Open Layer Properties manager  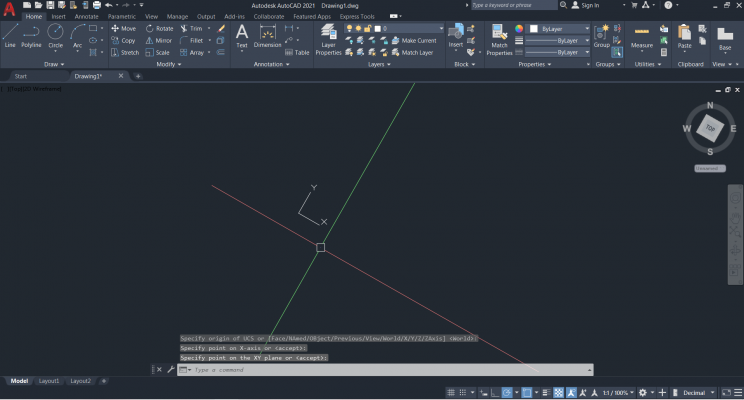click(x=328, y=38)
